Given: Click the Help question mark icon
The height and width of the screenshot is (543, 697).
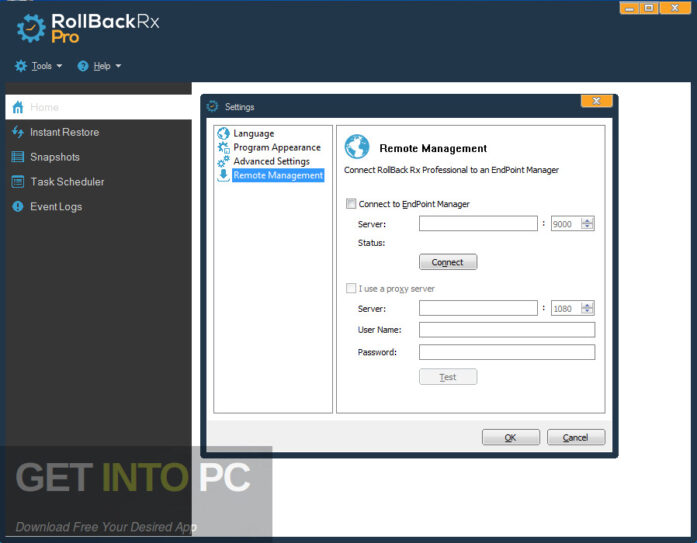Looking at the screenshot, I should coord(83,66).
